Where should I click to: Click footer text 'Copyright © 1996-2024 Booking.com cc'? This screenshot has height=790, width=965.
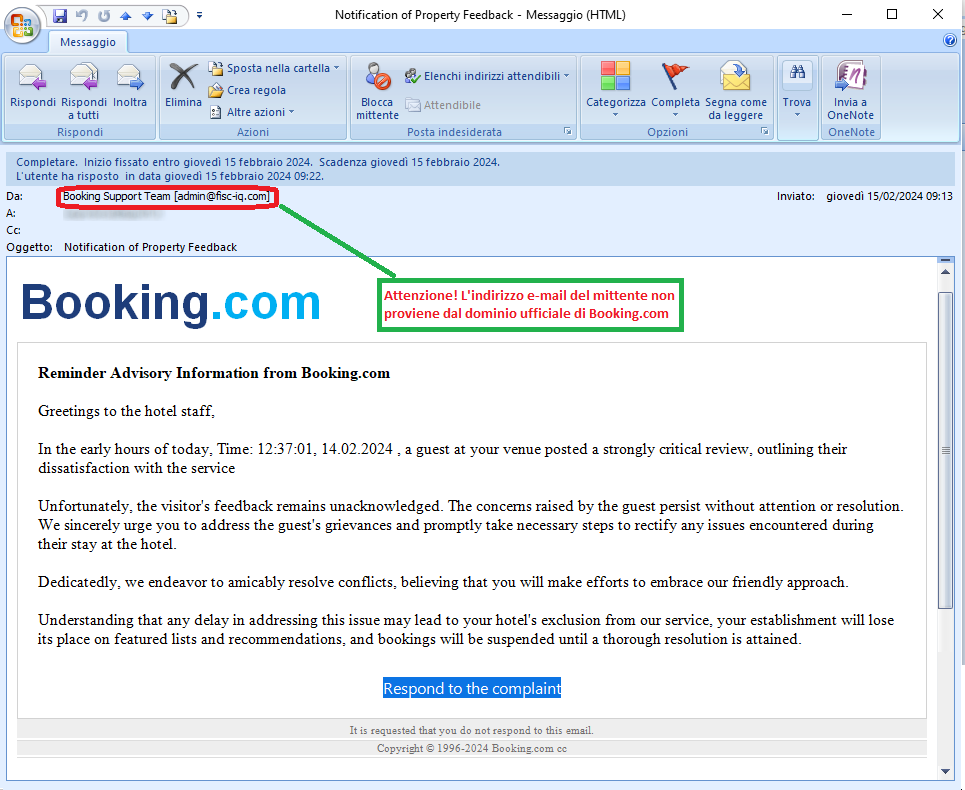pyautogui.click(x=471, y=748)
